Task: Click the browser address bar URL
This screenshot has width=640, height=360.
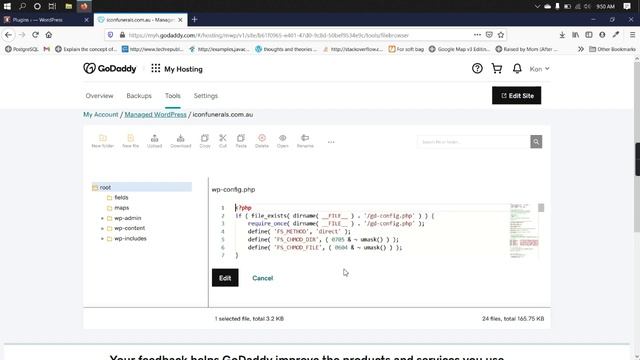Action: tap(269, 35)
